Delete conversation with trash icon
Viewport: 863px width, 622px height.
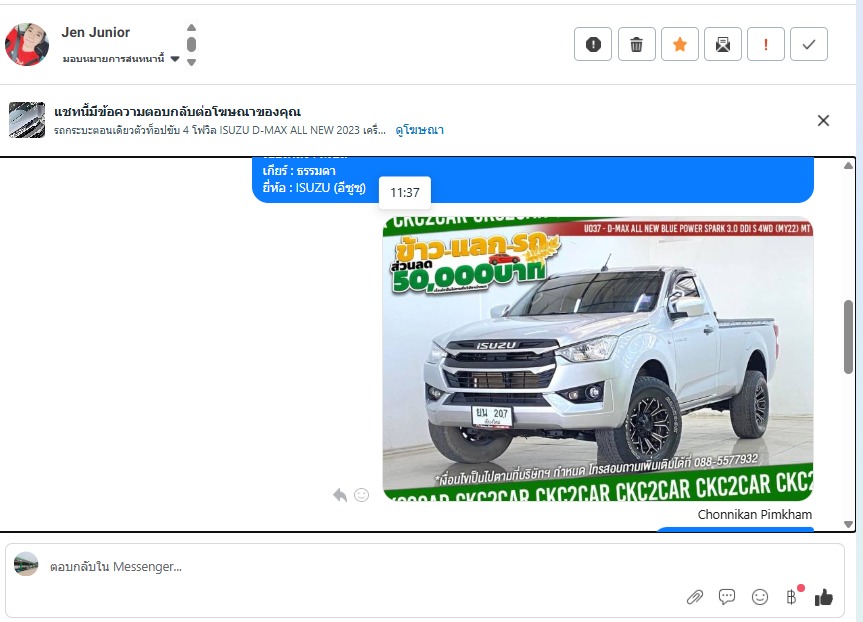click(636, 44)
